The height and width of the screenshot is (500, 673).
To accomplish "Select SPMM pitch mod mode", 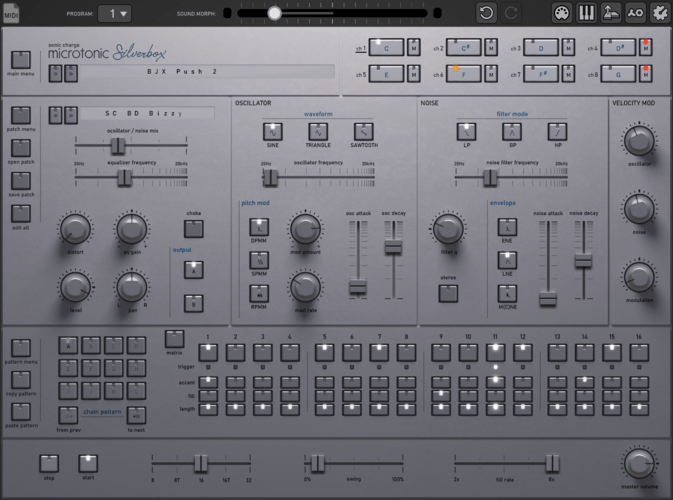I will pos(259,260).
